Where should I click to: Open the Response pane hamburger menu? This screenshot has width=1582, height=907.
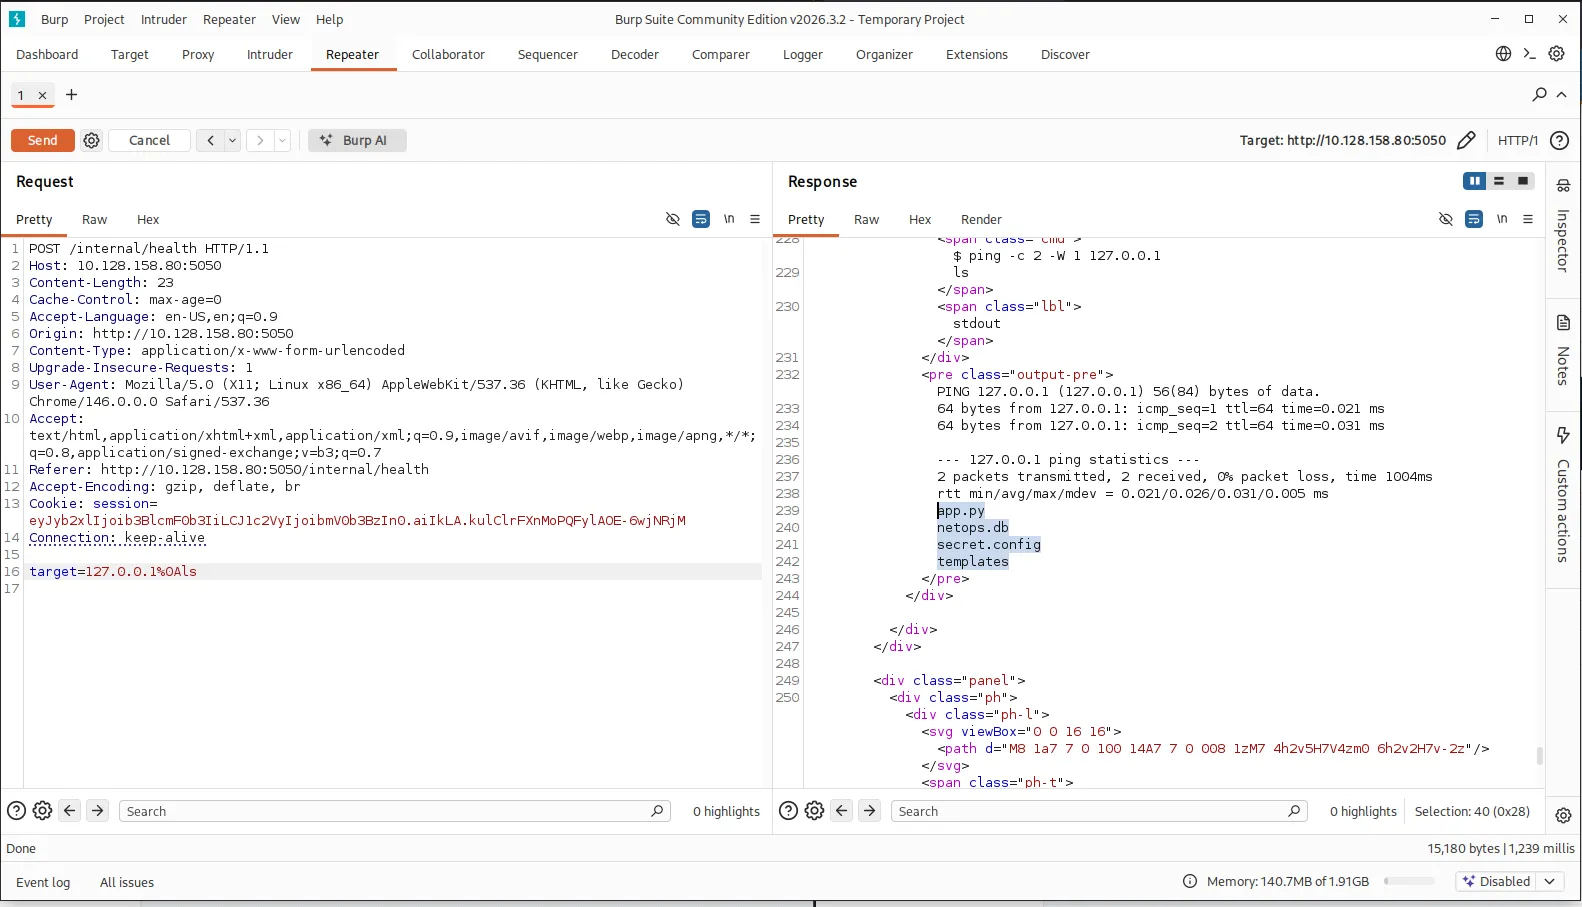point(1528,219)
